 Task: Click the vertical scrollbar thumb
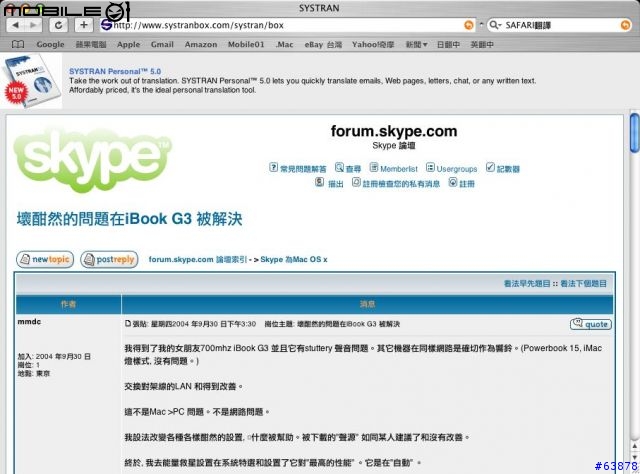634,134
